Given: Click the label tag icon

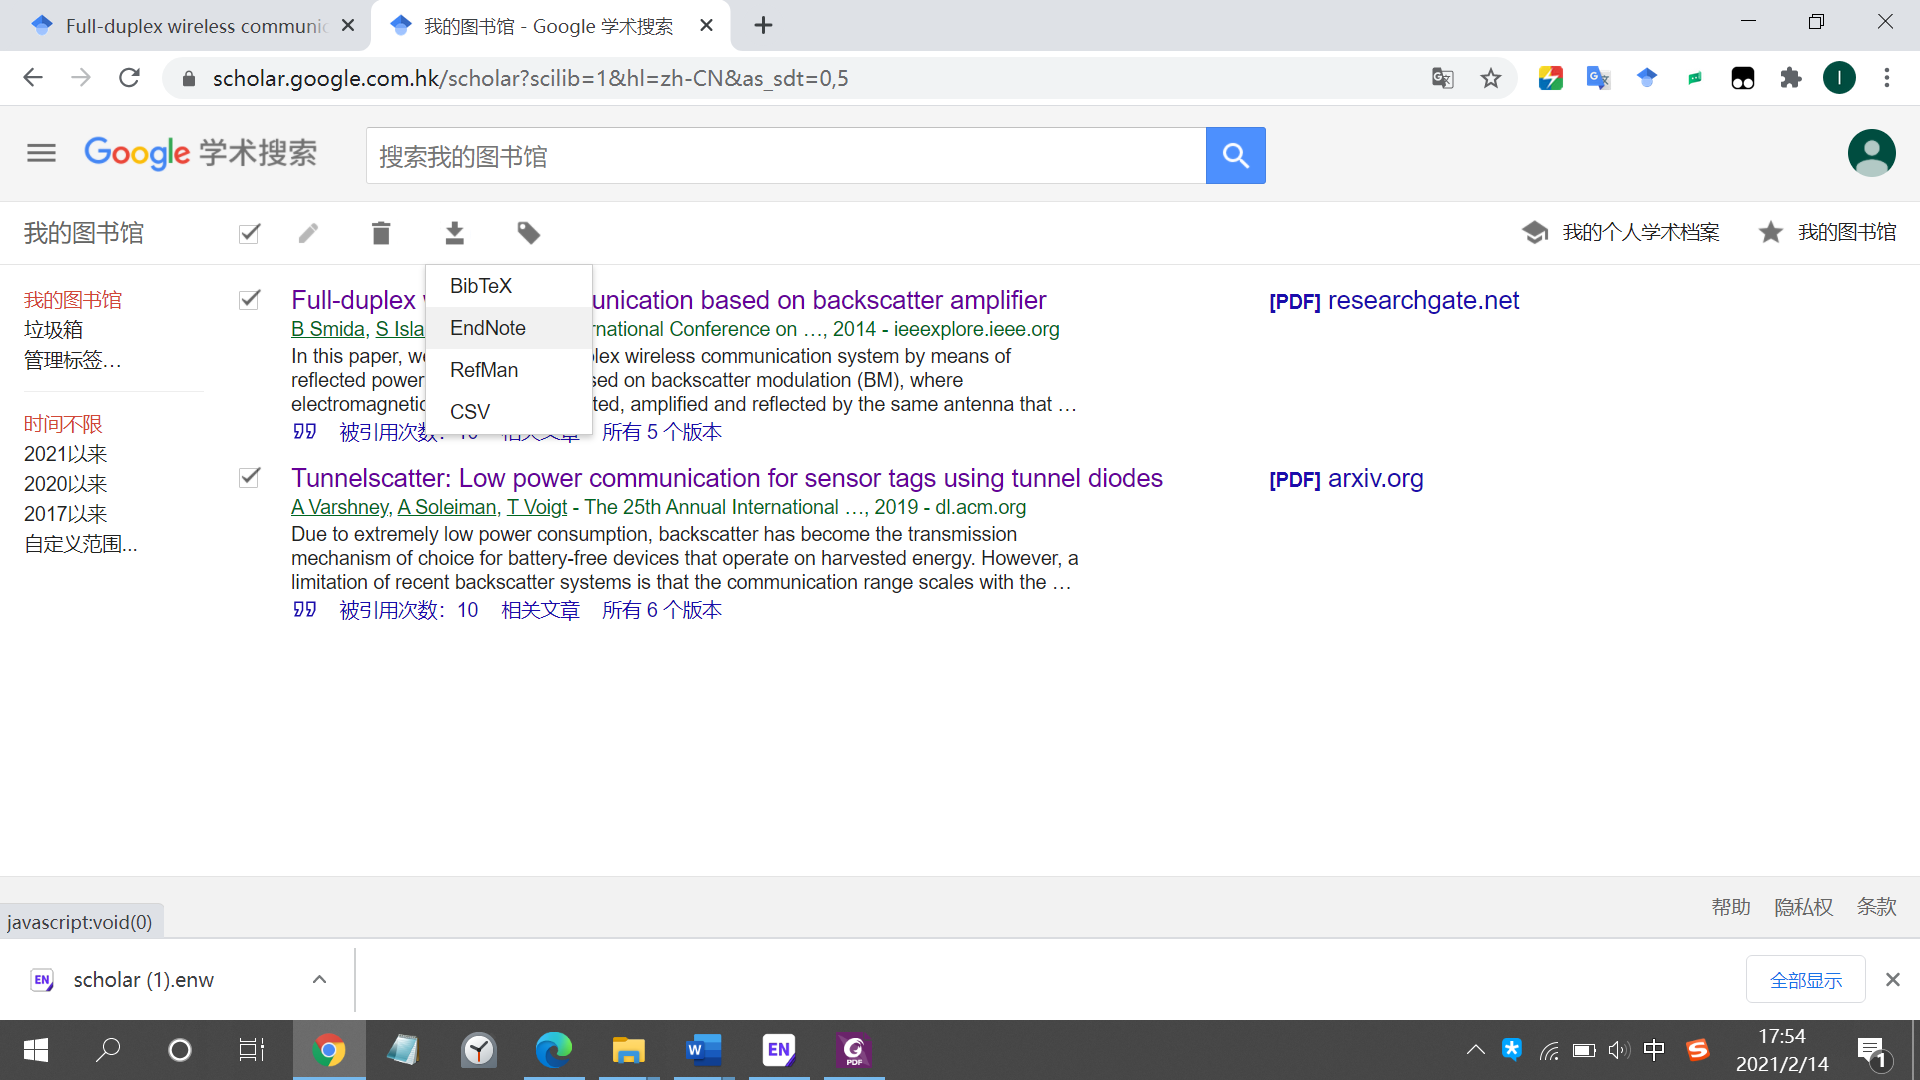Looking at the screenshot, I should [528, 233].
